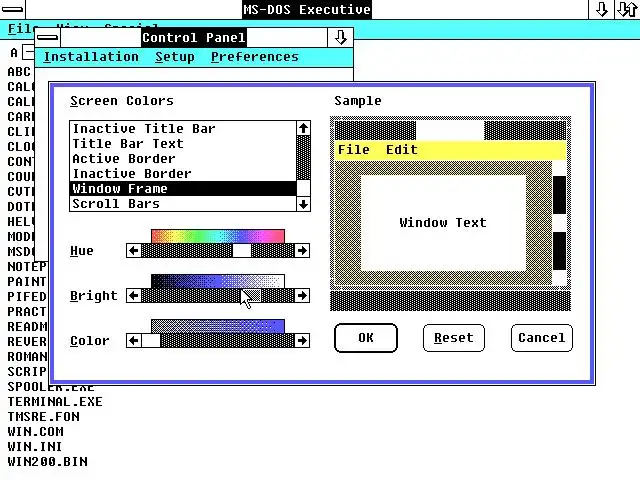
Task: Select WIN200.BIN in MS-DOS Executive
Action: pyautogui.click(x=47, y=462)
